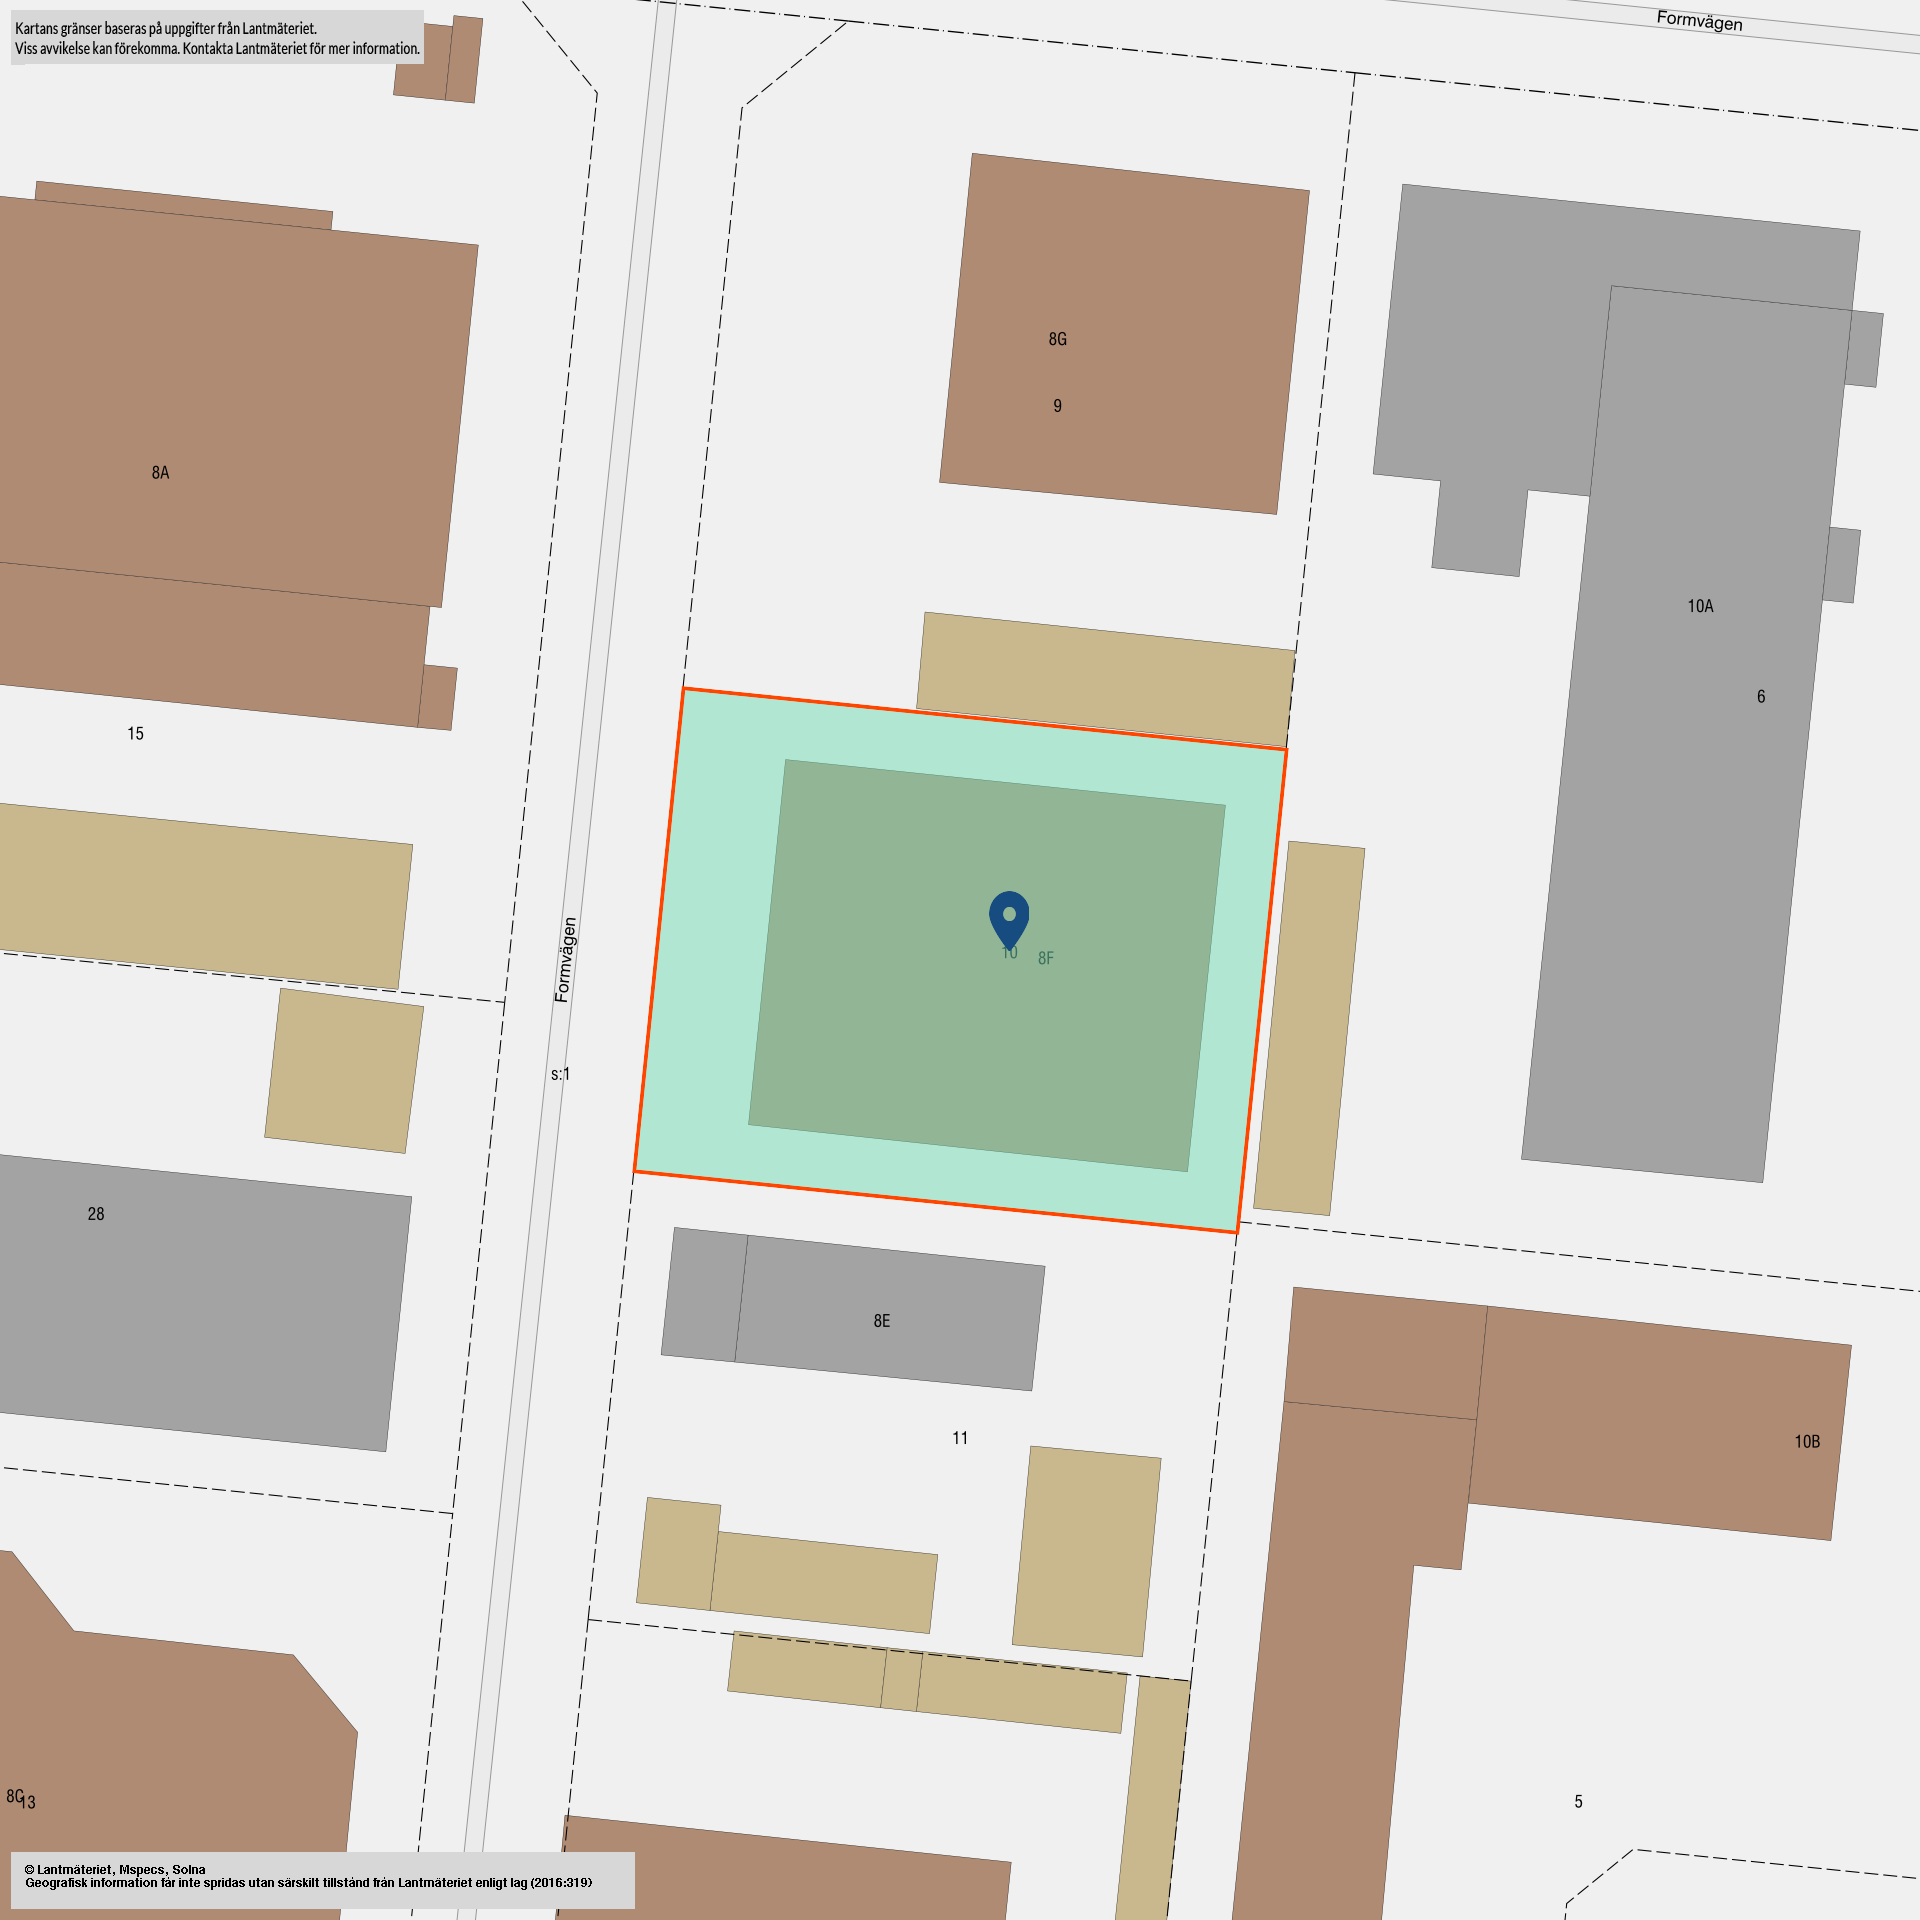Viewport: 1920px width, 1920px height.
Task: Click property number 11 label
Action: pyautogui.click(x=960, y=1438)
